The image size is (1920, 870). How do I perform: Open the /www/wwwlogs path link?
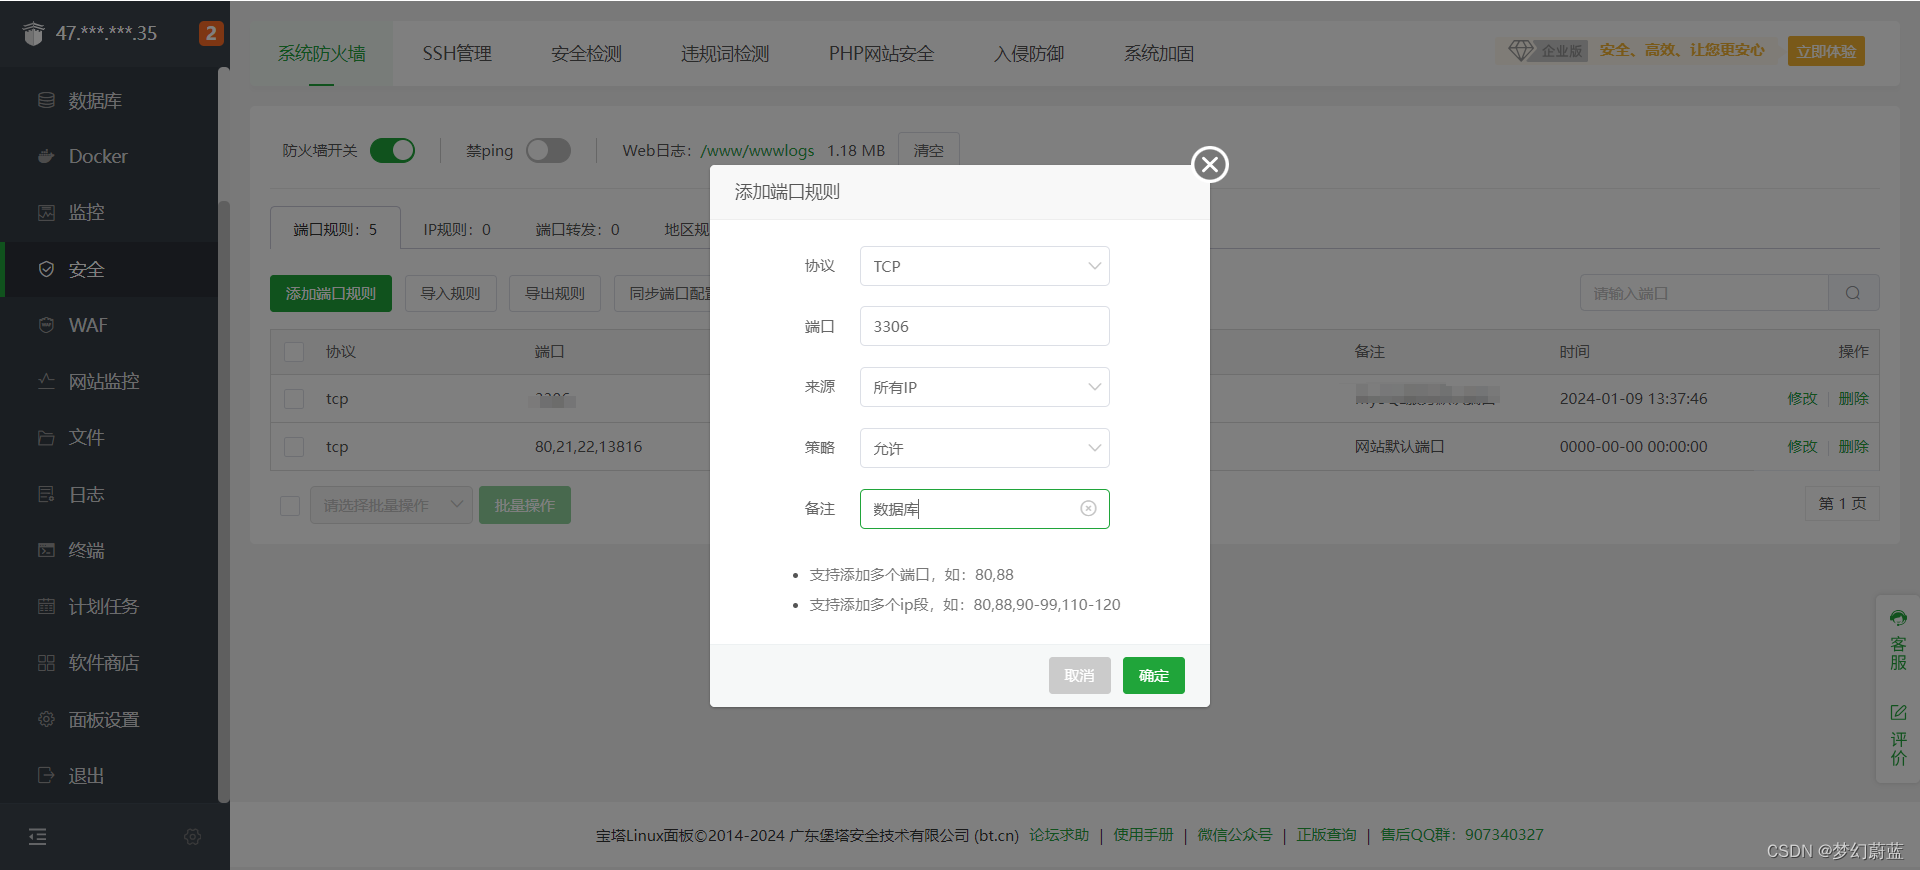click(758, 150)
